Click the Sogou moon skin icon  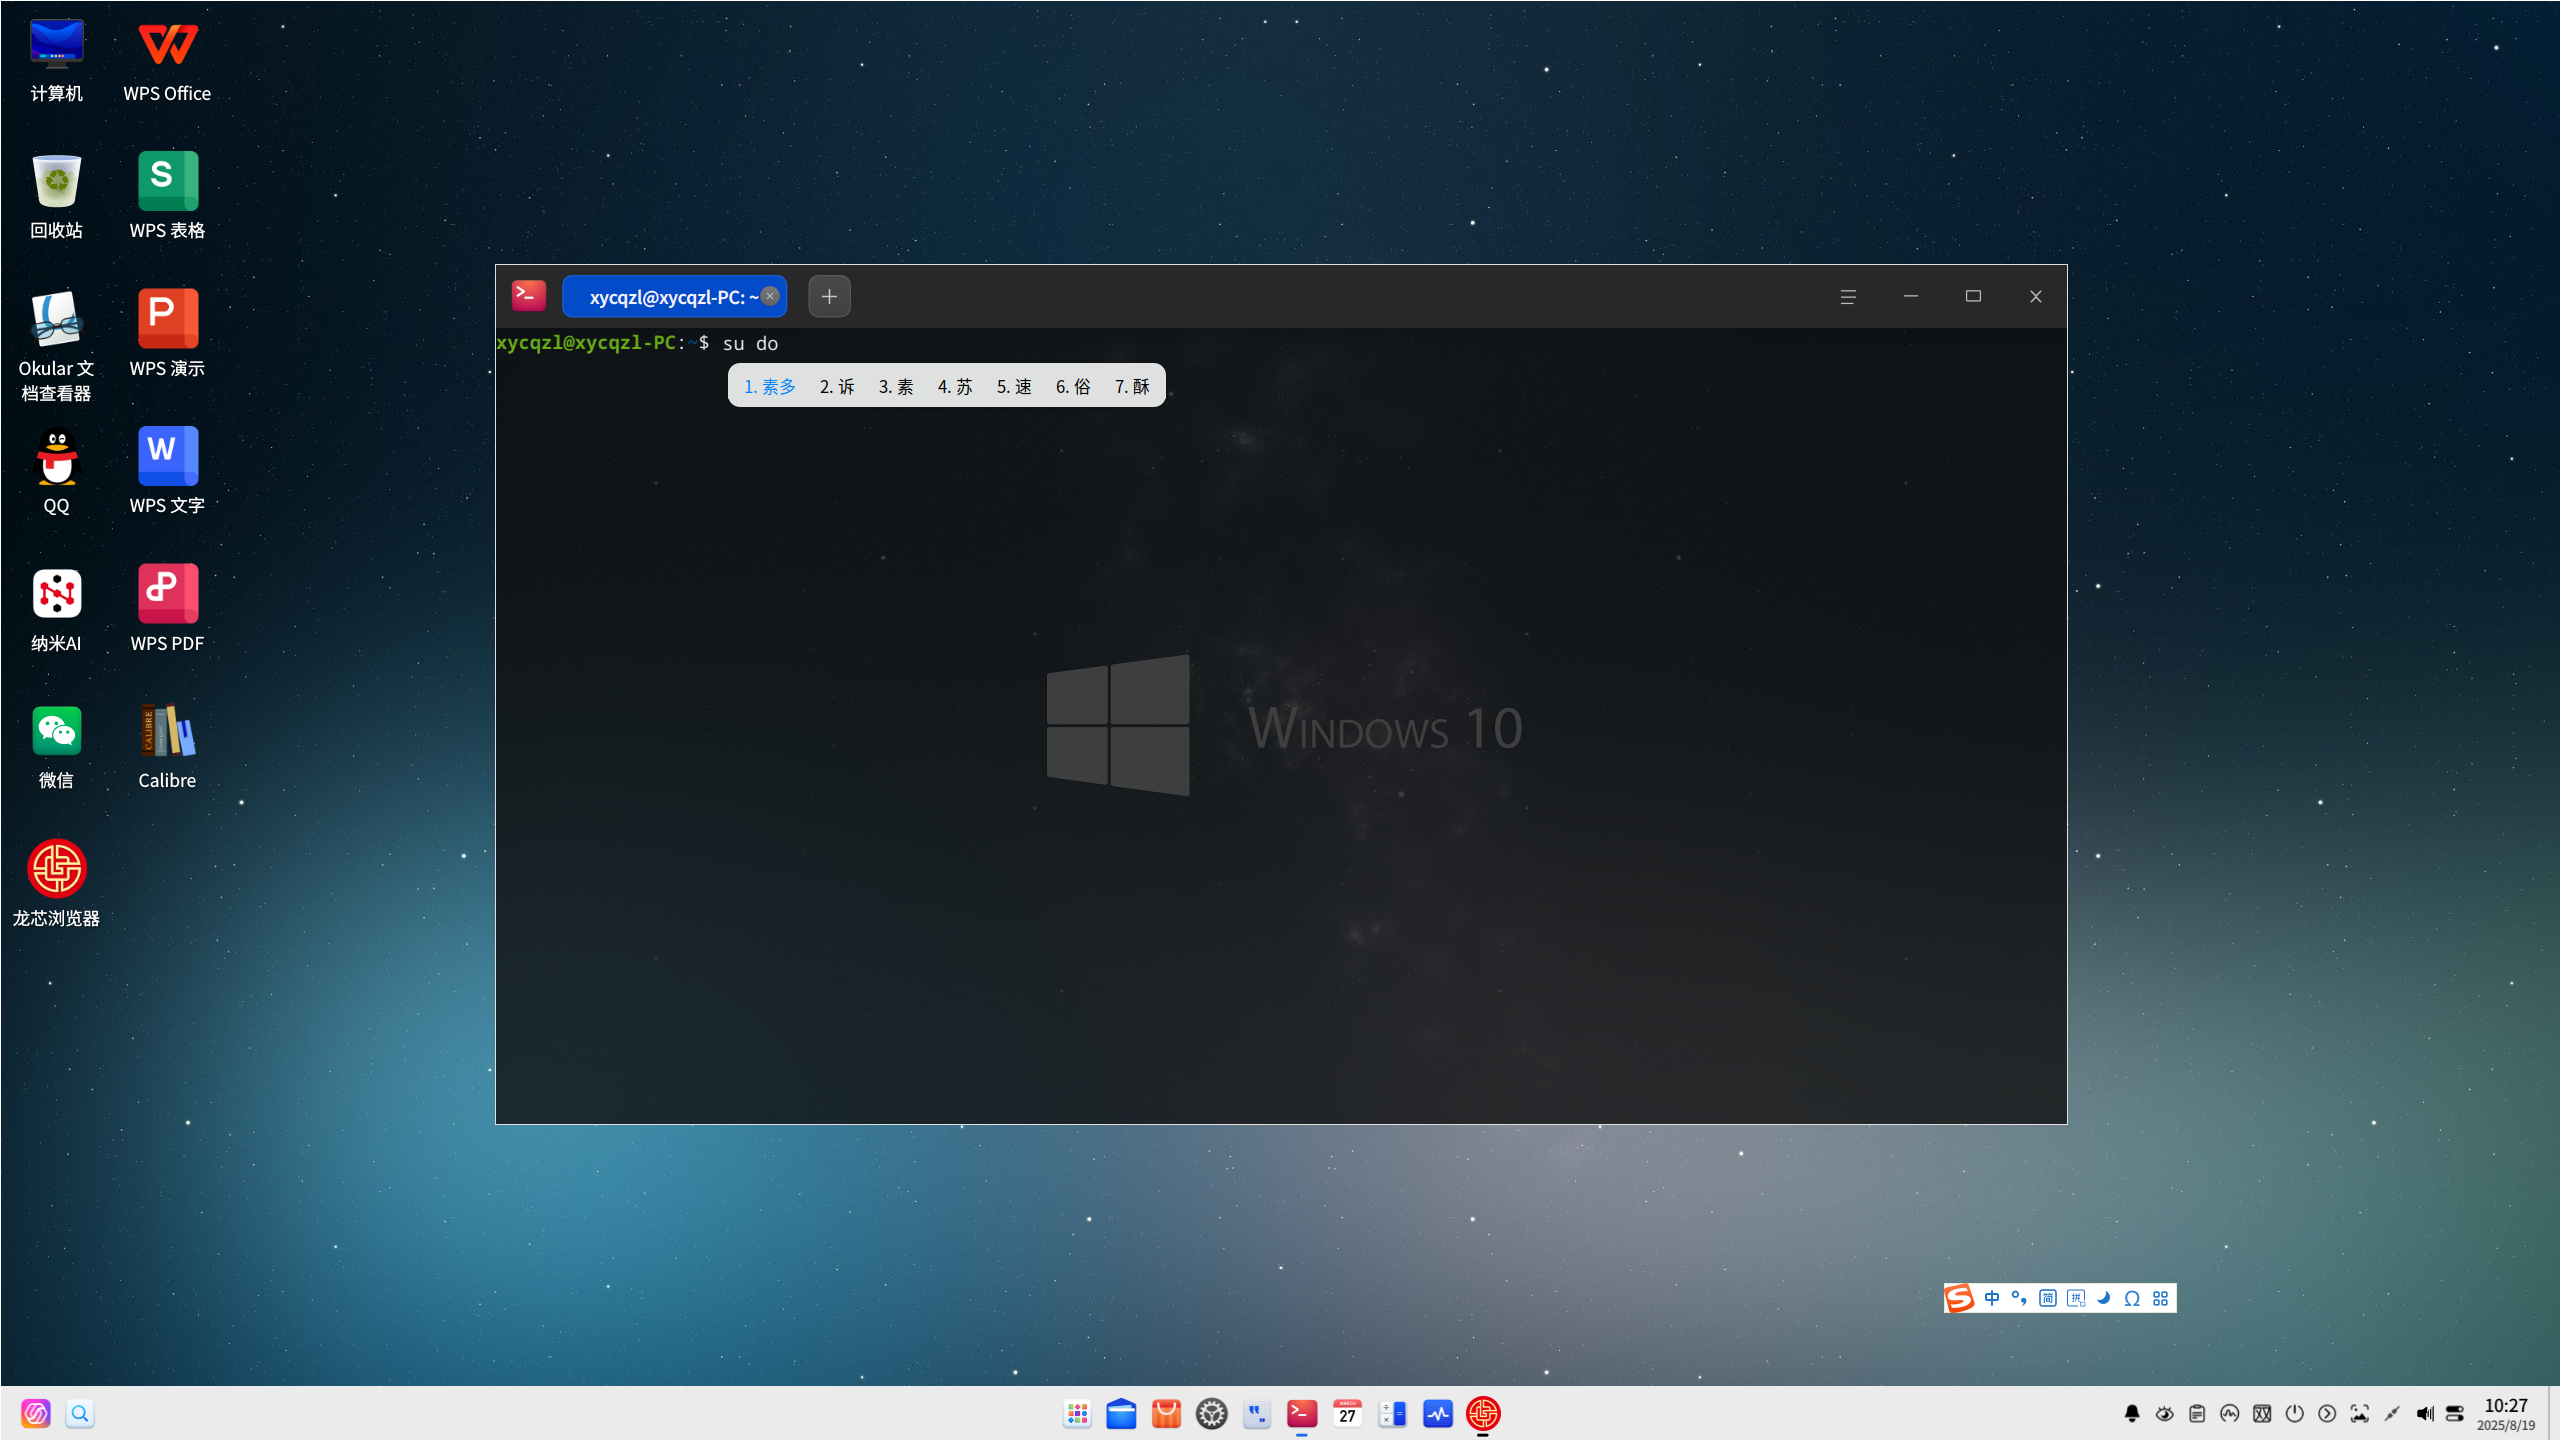[x=2104, y=1298]
